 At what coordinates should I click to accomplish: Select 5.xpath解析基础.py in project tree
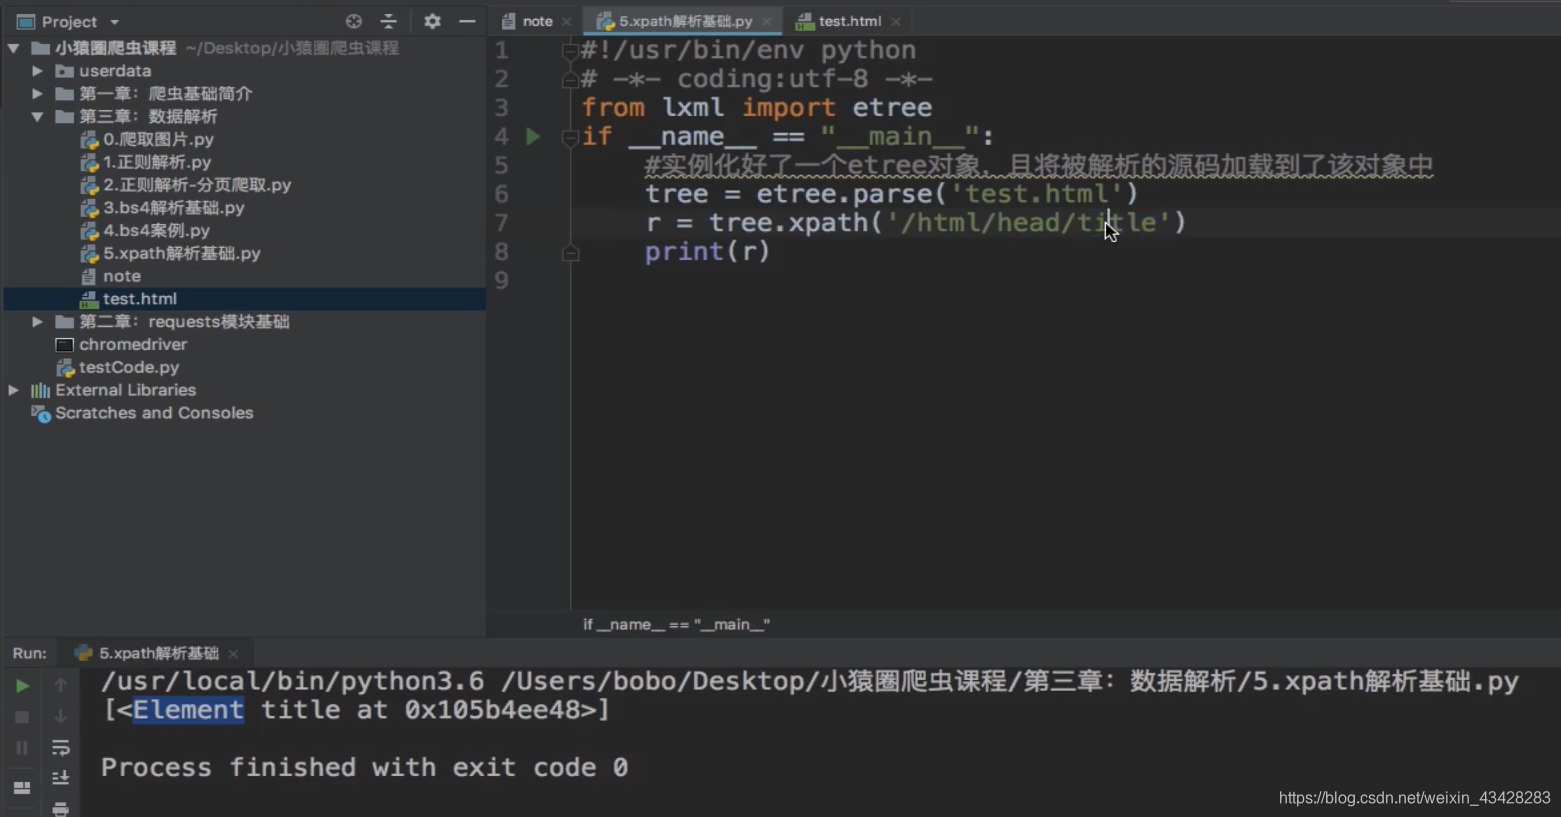(x=181, y=254)
